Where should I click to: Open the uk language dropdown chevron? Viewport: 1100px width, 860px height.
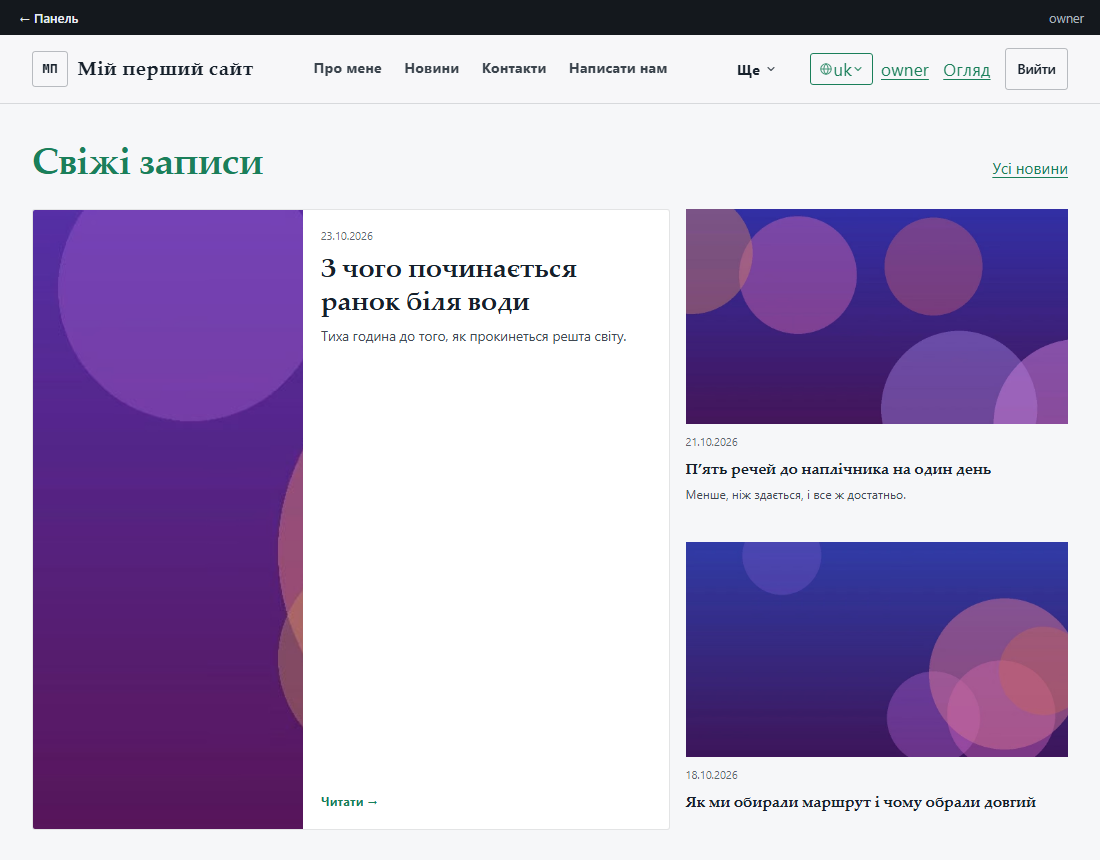(x=858, y=69)
